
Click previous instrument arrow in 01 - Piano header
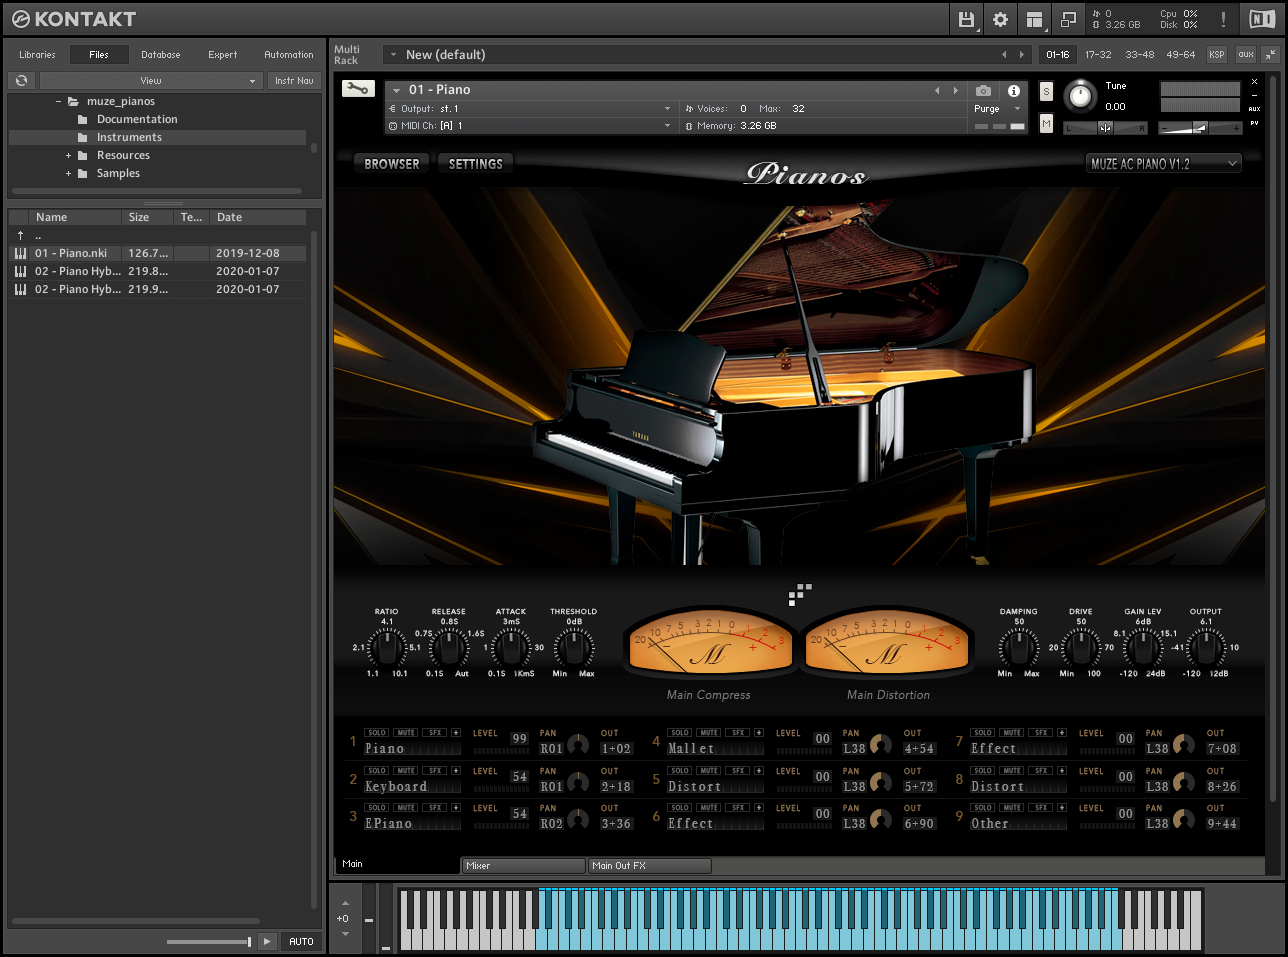(x=937, y=90)
